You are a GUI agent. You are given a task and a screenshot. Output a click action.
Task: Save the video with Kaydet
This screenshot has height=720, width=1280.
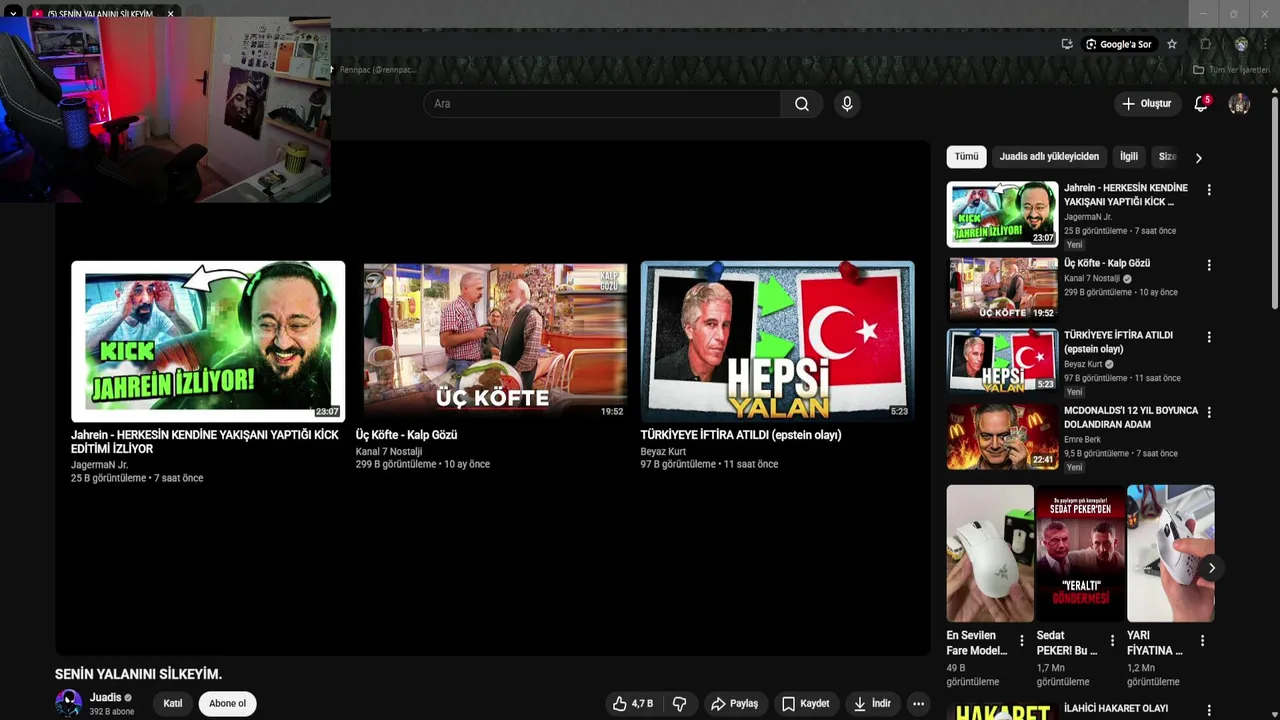click(x=805, y=704)
